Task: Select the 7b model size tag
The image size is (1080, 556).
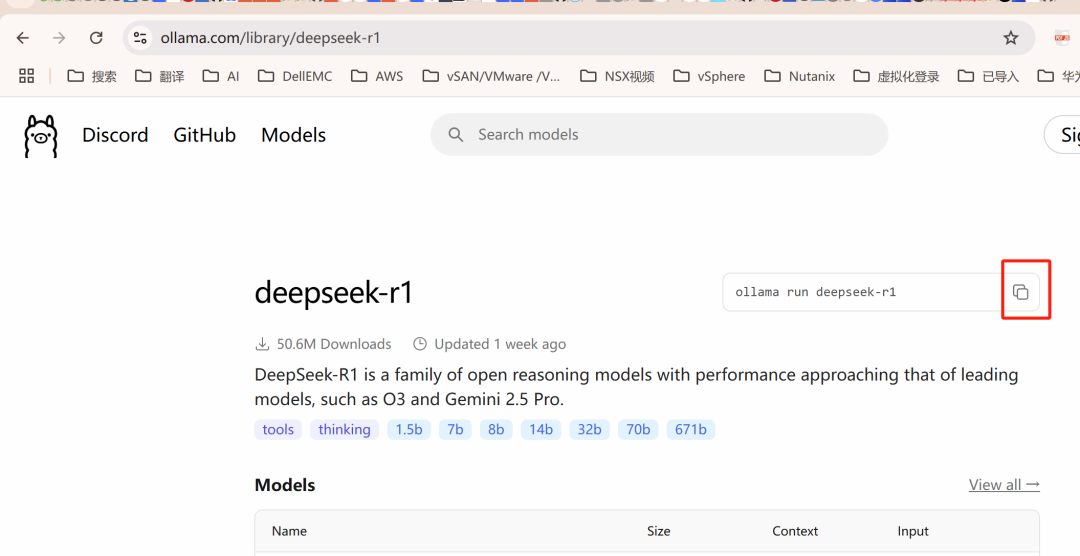Action: click(x=455, y=429)
